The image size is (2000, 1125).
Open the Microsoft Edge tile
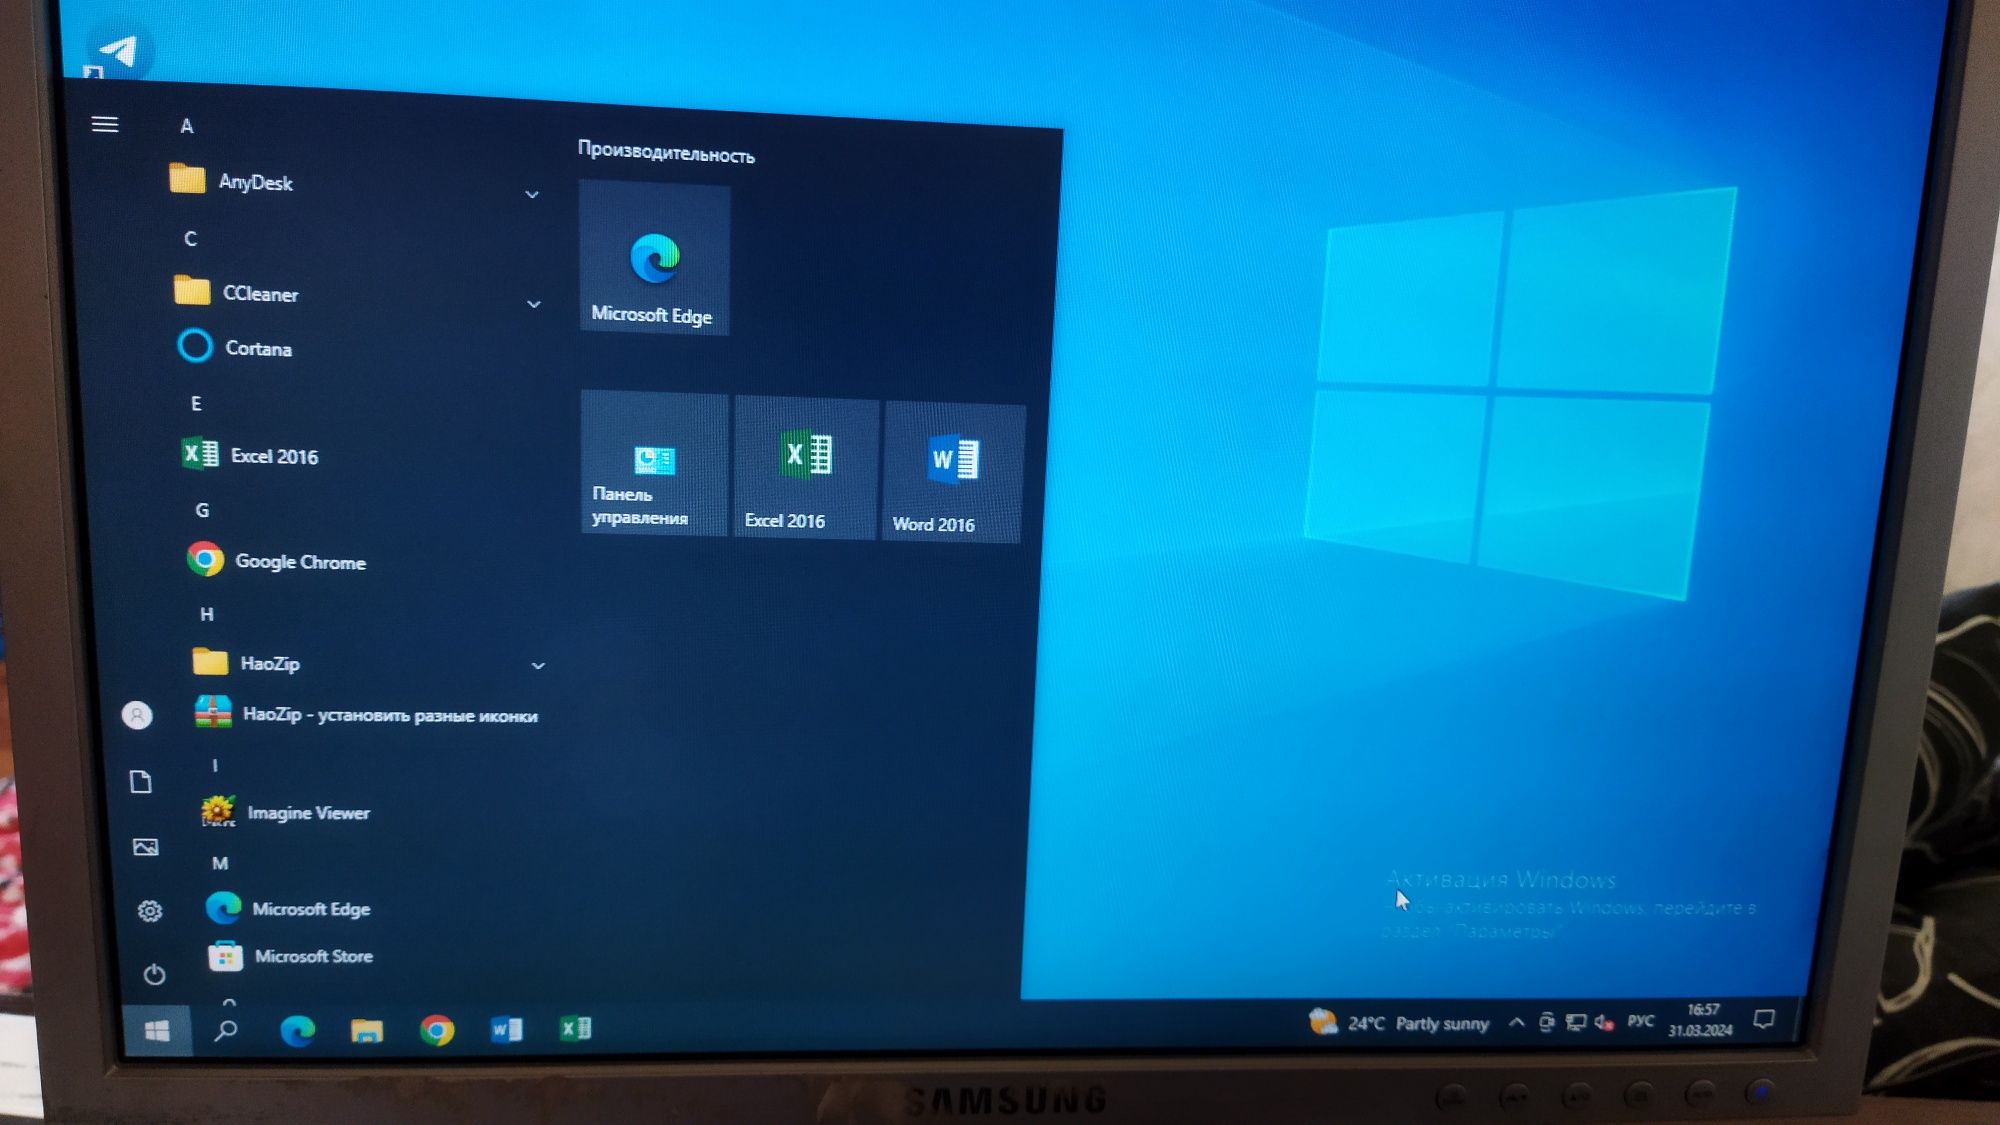[x=654, y=258]
